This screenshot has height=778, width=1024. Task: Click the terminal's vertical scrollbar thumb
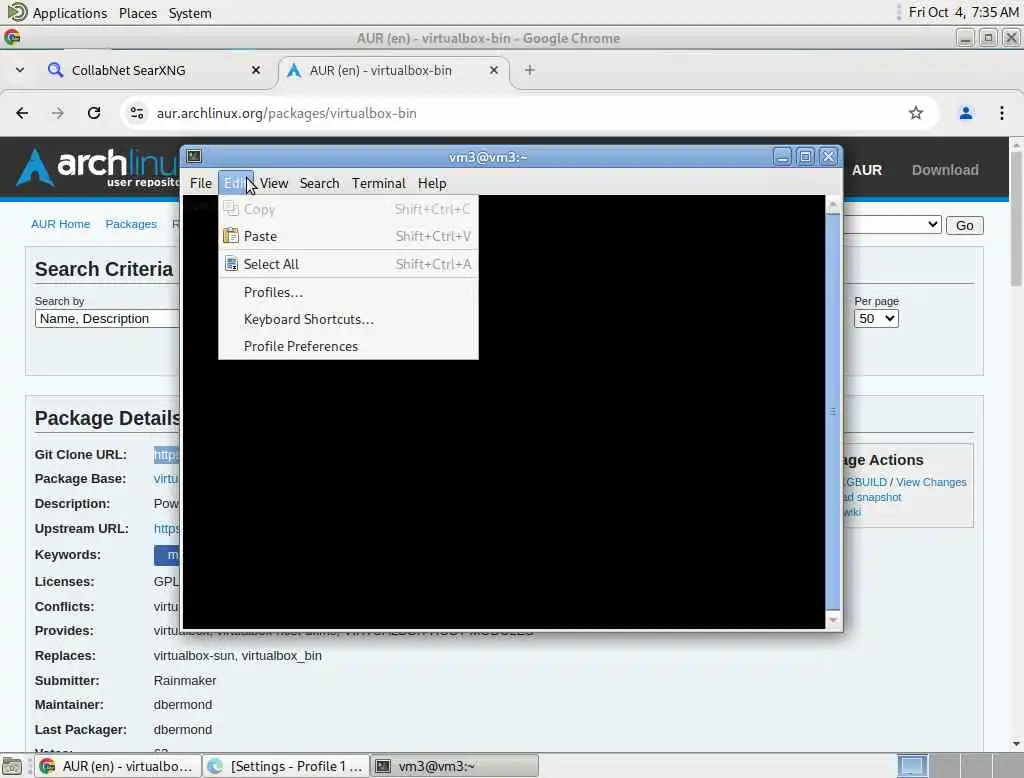click(833, 411)
